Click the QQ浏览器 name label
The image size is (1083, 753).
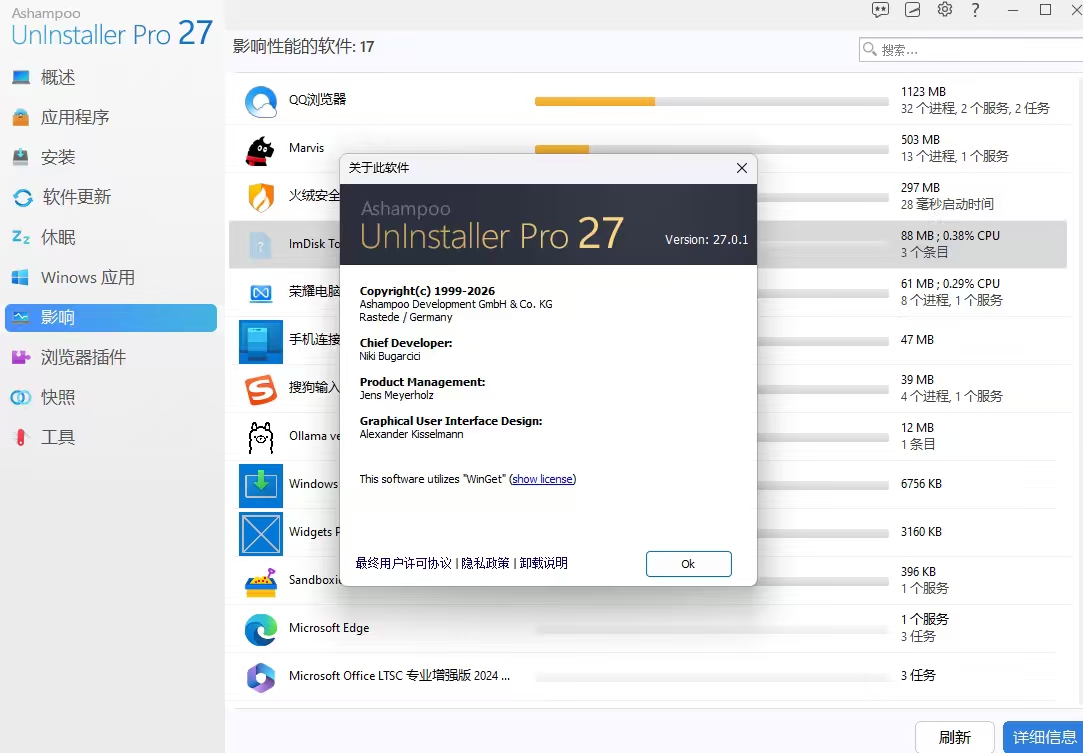[317, 99]
